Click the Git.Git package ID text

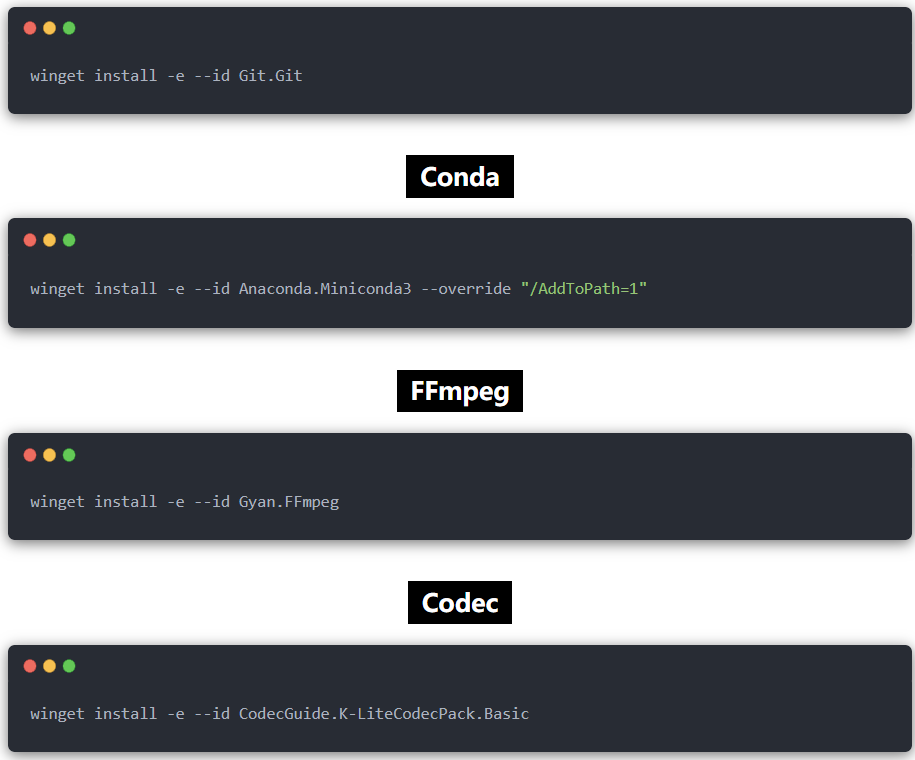point(270,75)
